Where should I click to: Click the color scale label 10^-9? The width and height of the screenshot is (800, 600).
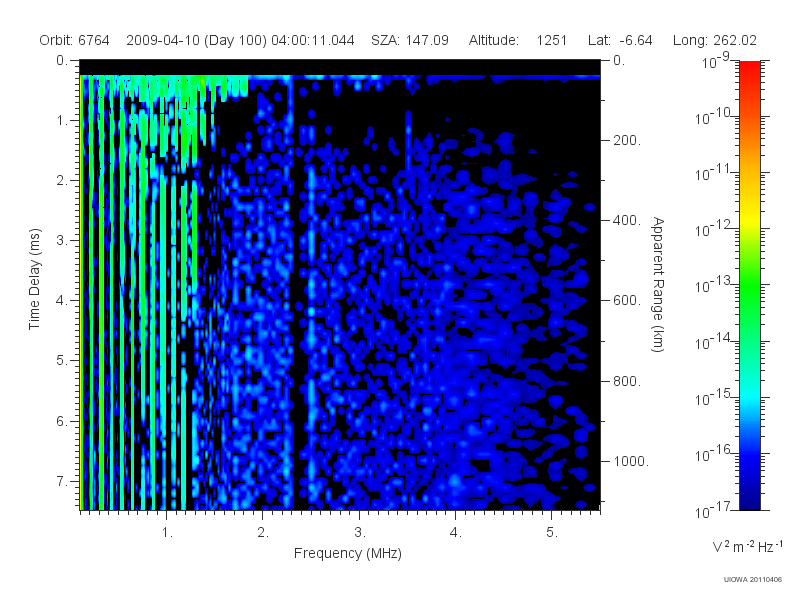coord(716,61)
